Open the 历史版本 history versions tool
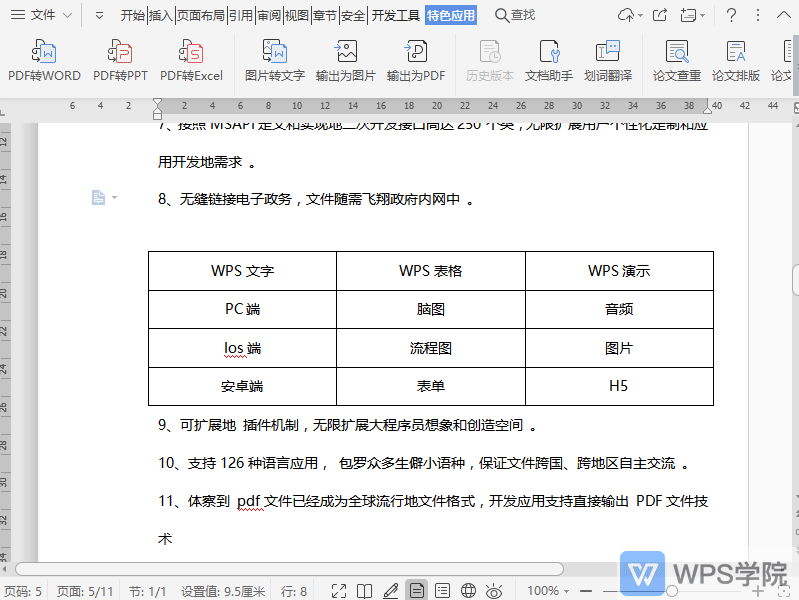 pos(490,61)
